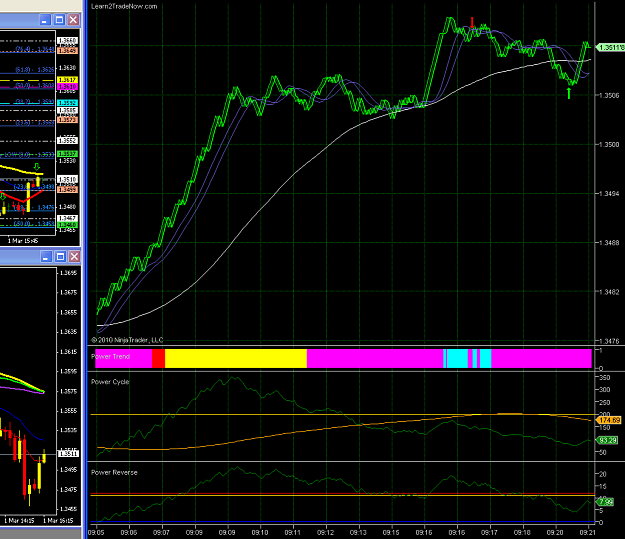Screen dimensions: 625x539
Task: Click the green 1.3537 price tag
Action: pos(67,154)
